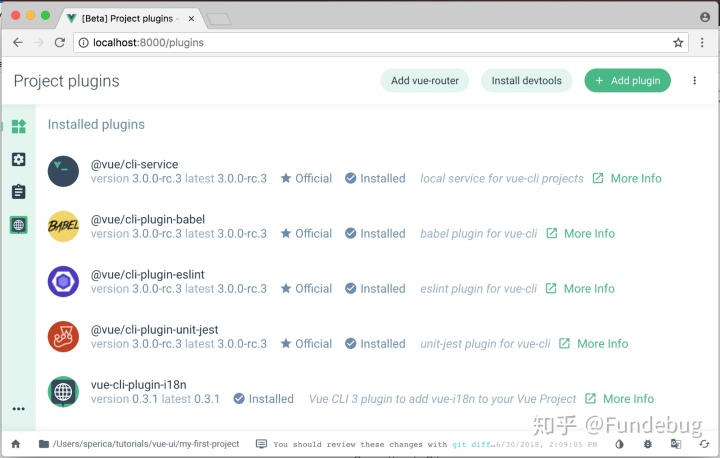Click the vue-cli-plugin-i18n plugin name
The image size is (720, 458).
[x=139, y=384]
